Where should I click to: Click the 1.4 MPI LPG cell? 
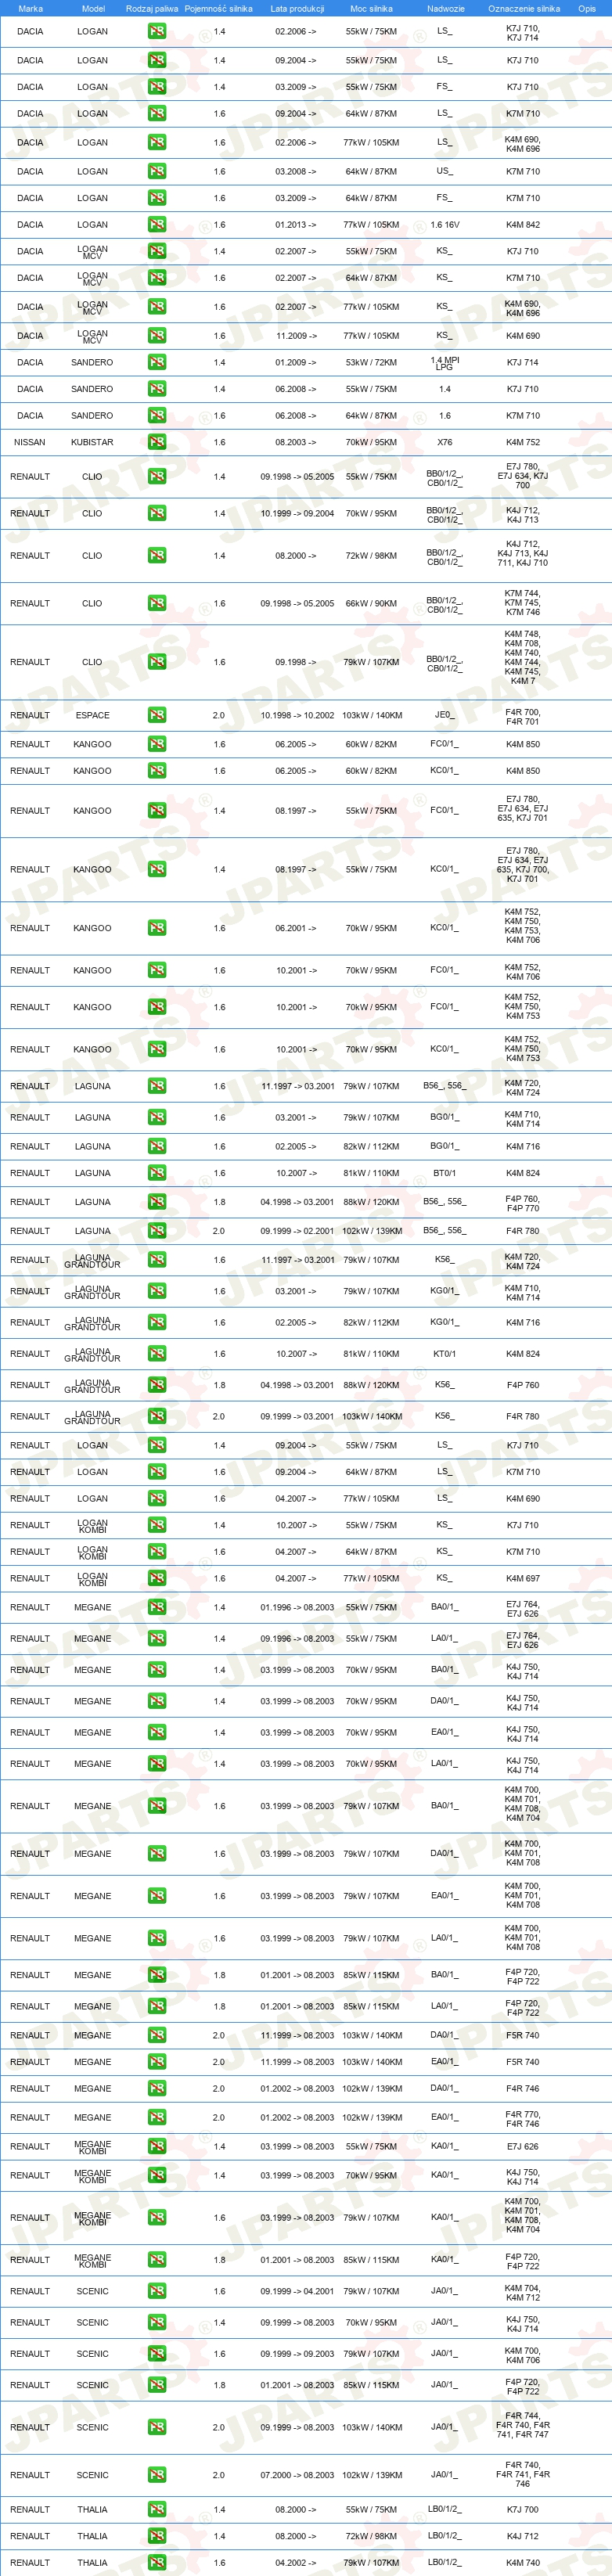[x=444, y=363]
